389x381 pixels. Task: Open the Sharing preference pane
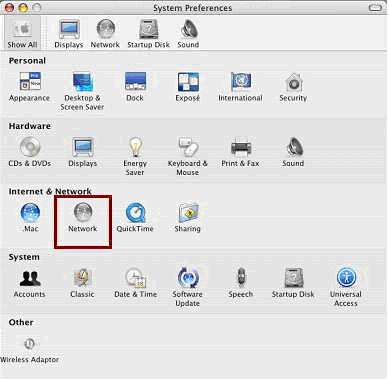click(188, 218)
